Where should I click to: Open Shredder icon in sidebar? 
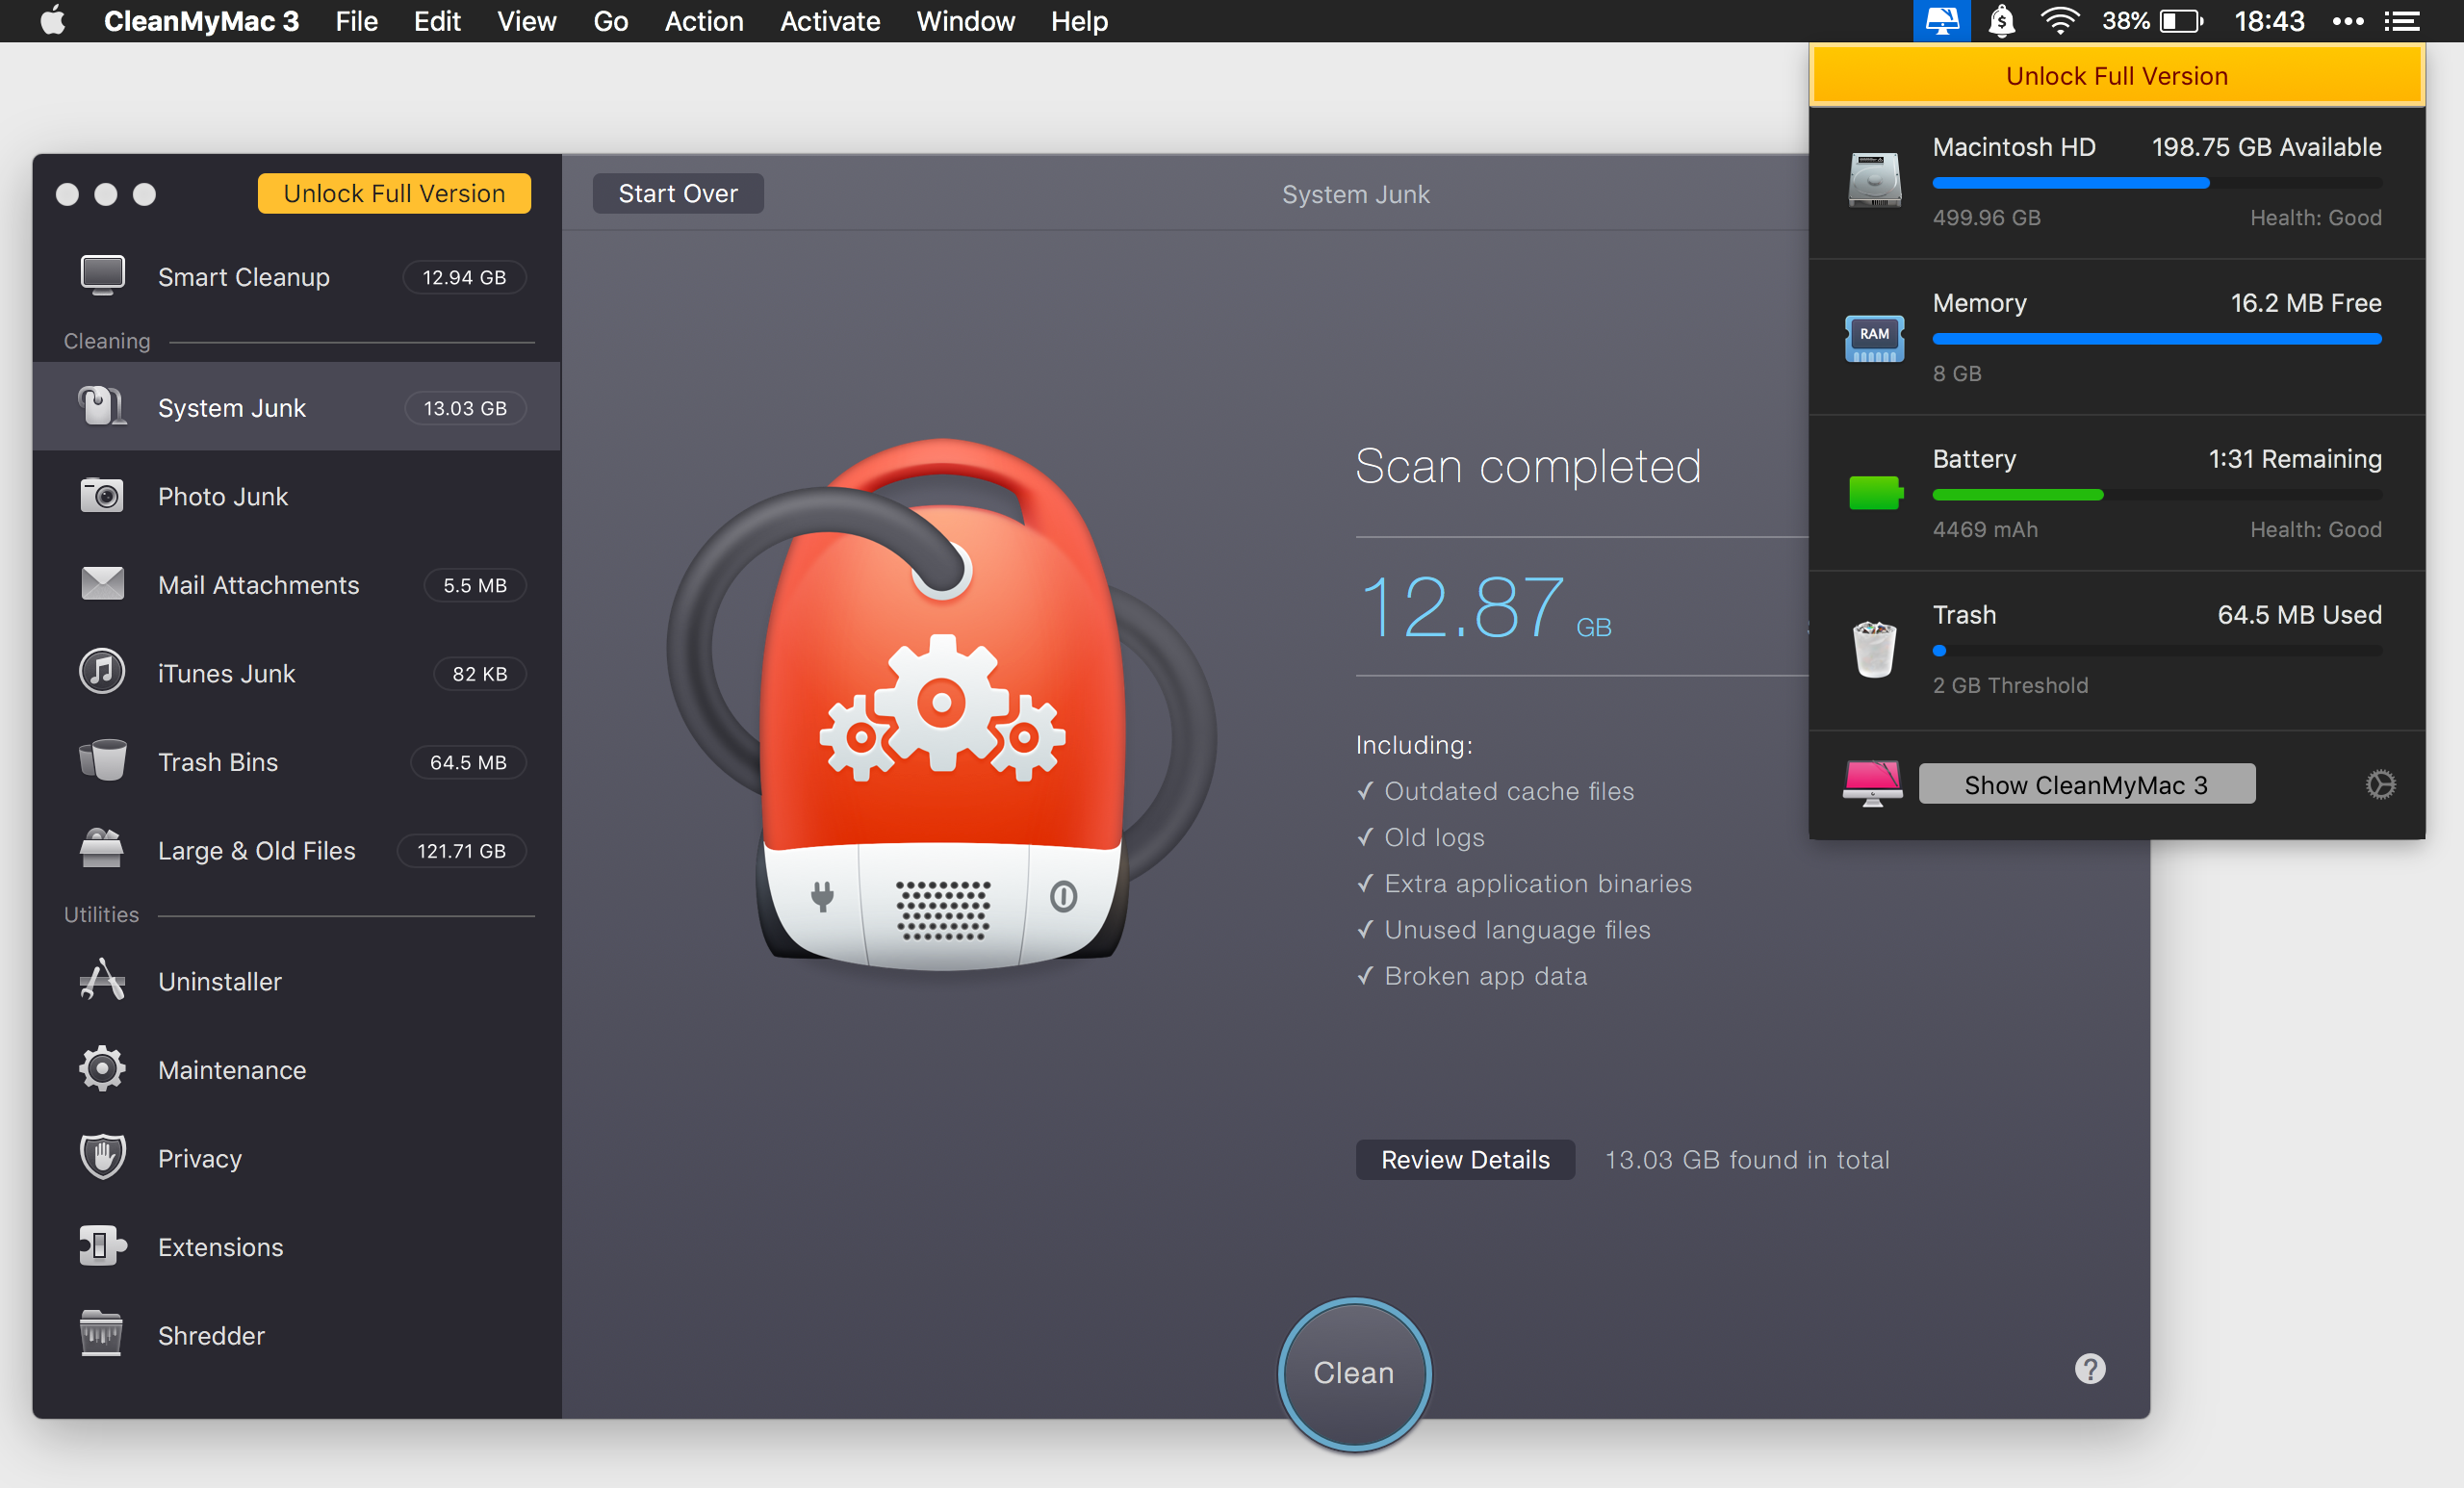[x=102, y=1334]
